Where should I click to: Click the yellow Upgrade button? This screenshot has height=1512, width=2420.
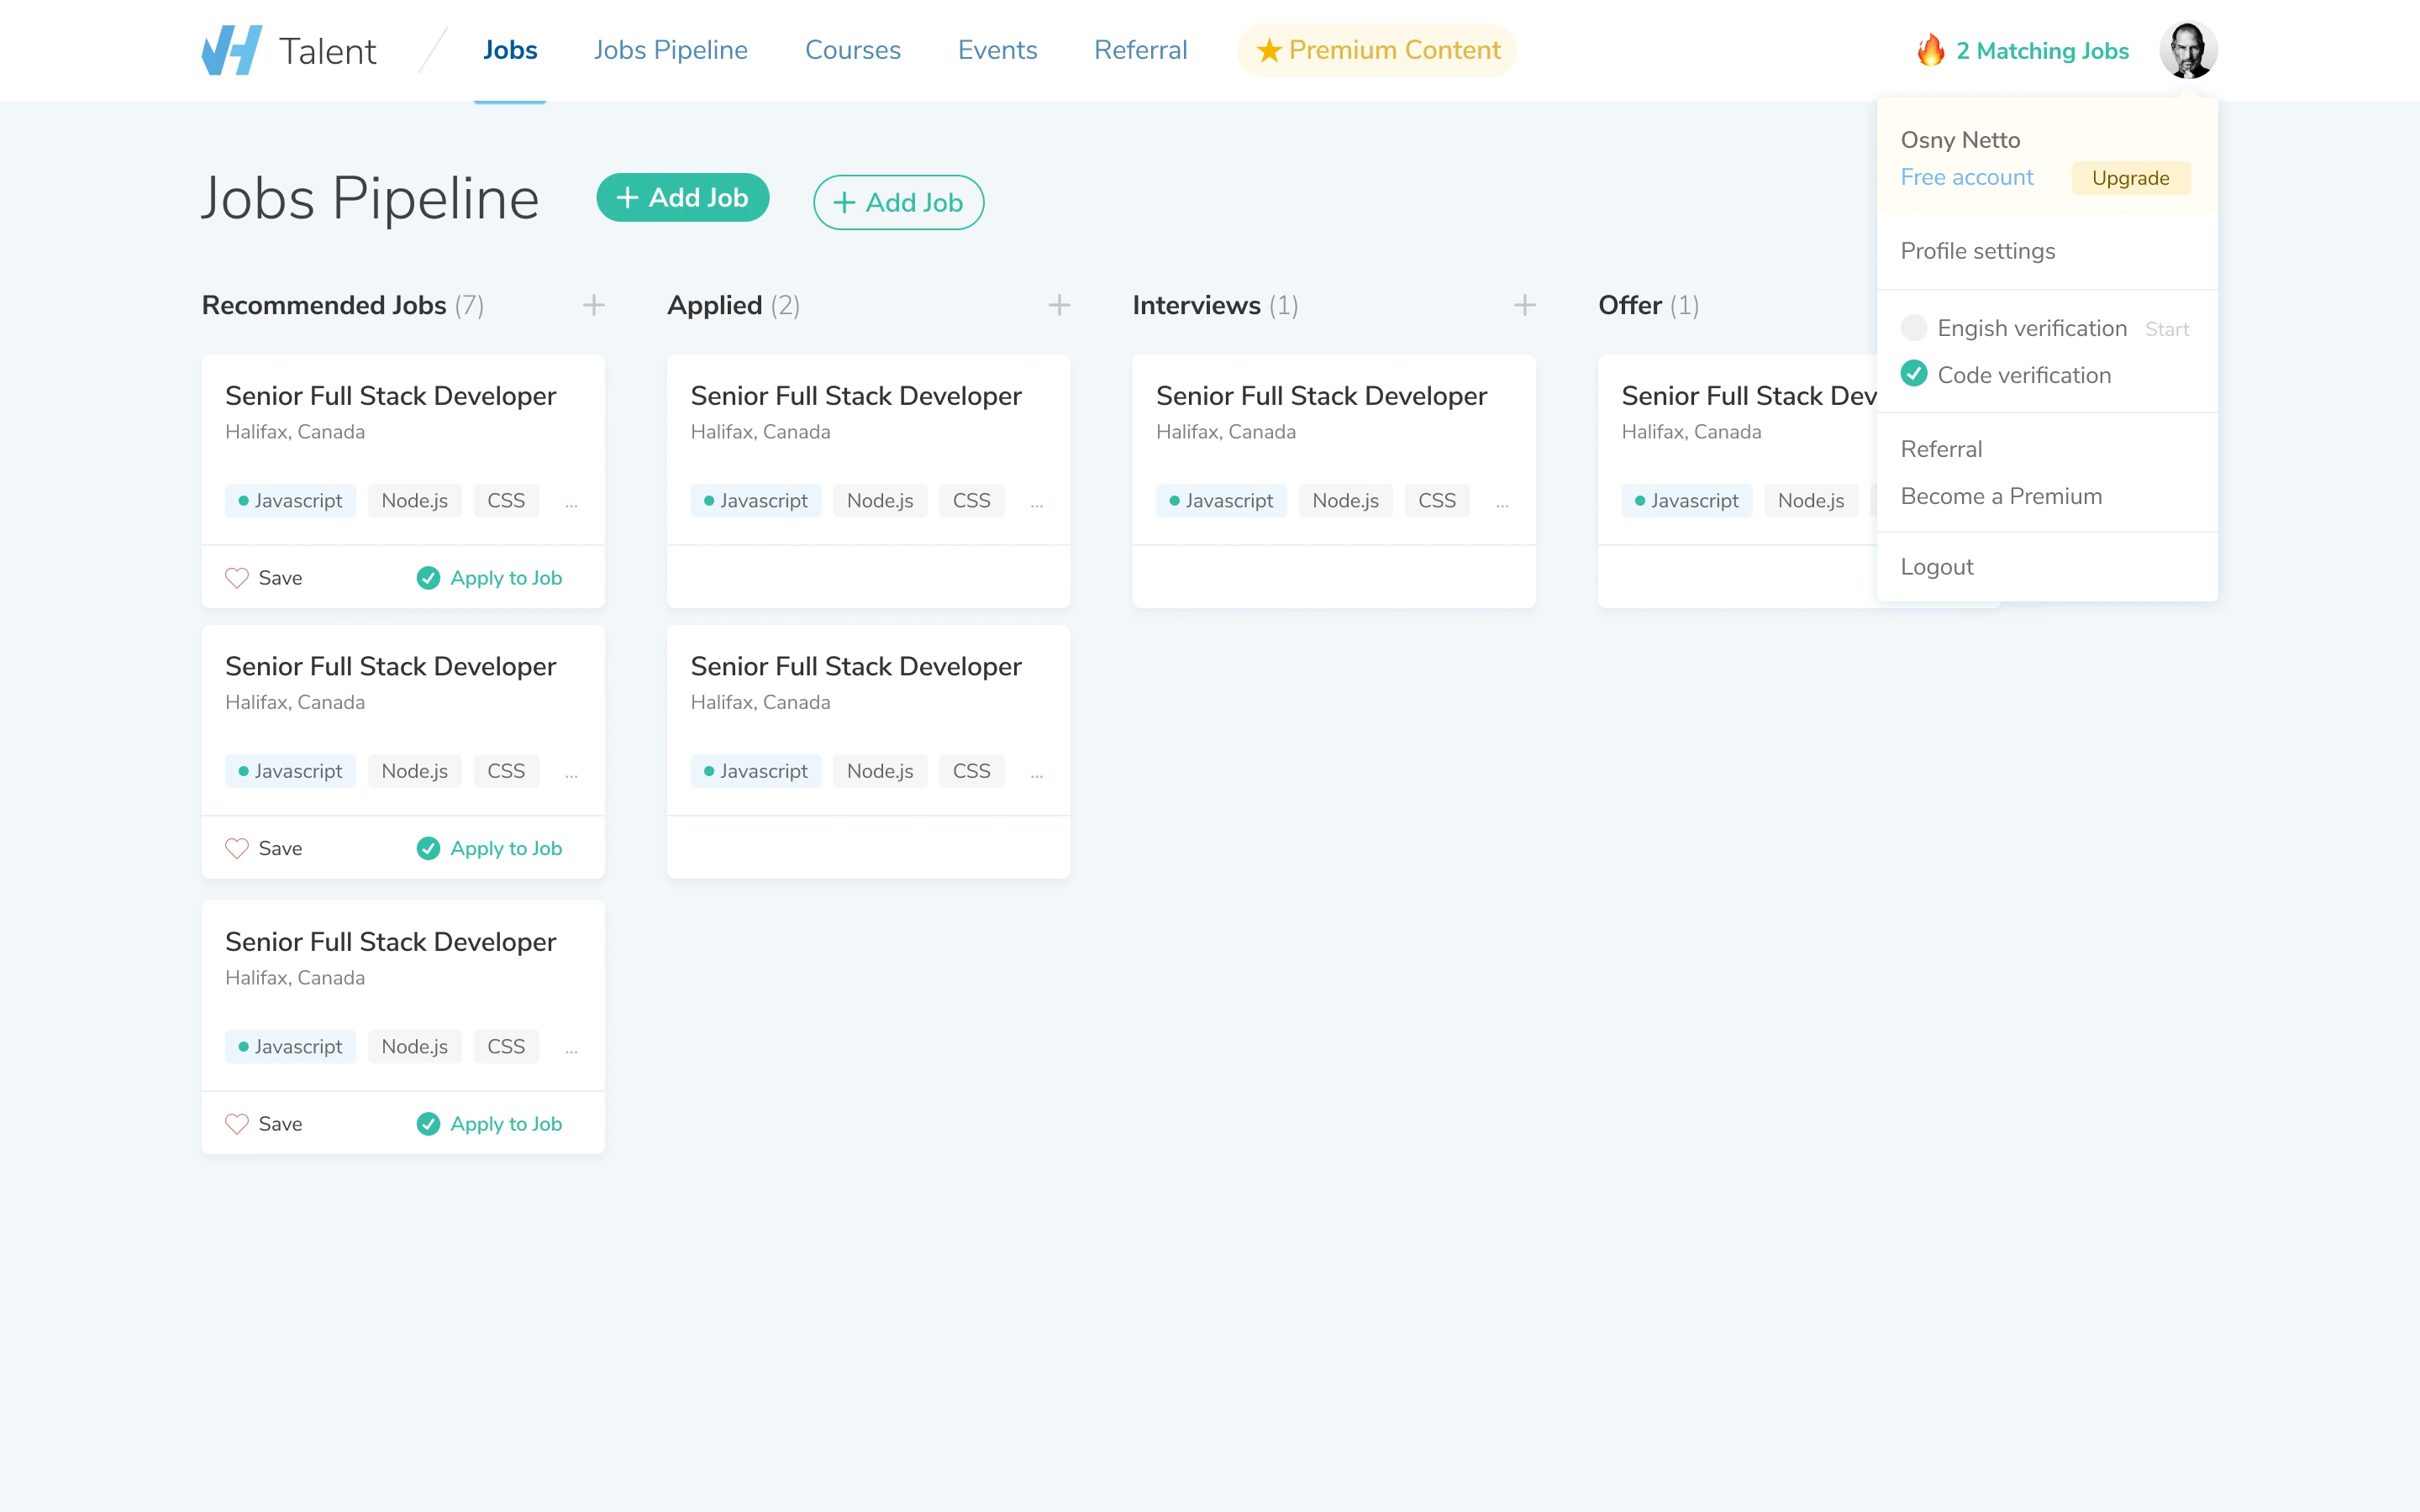pos(2131,178)
